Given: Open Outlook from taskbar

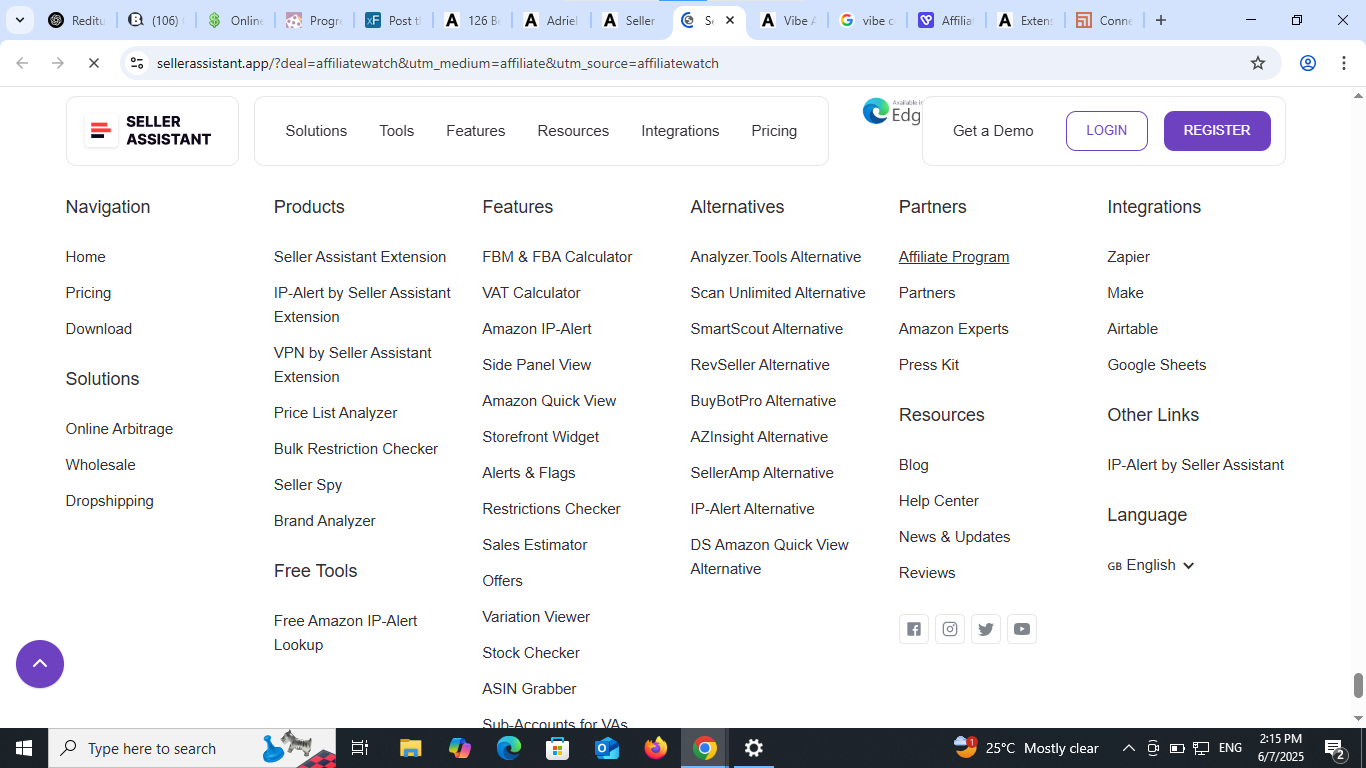Looking at the screenshot, I should tap(607, 748).
